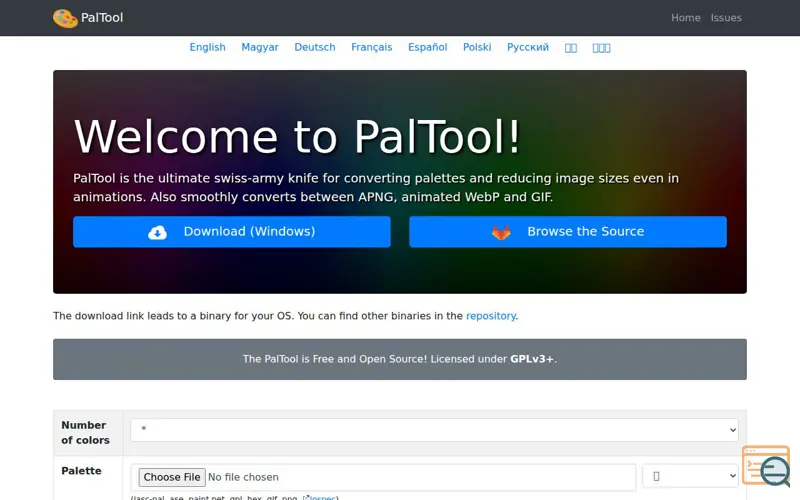Click the GitLab fox icon

(x=501, y=232)
